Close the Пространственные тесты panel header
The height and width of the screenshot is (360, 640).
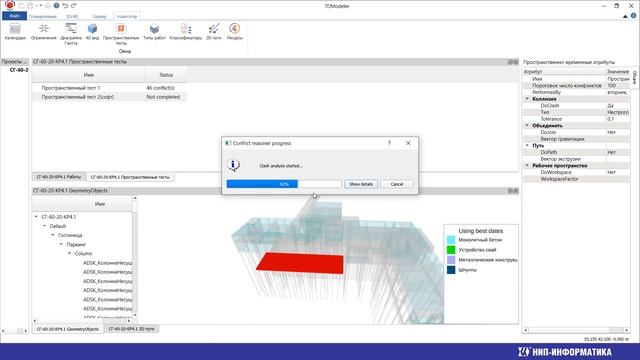click(x=516, y=62)
